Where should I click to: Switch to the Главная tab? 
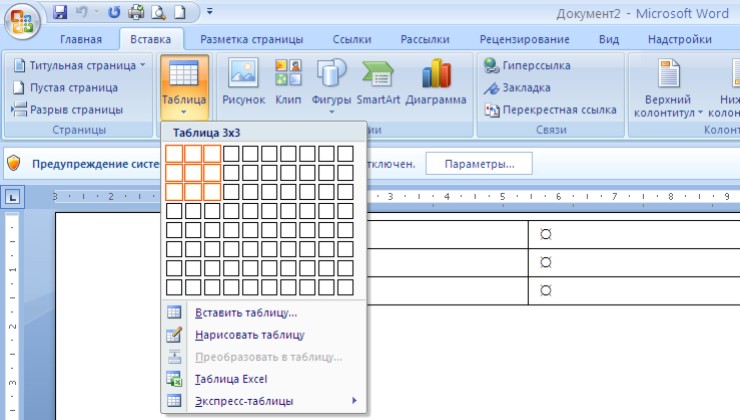[81, 40]
